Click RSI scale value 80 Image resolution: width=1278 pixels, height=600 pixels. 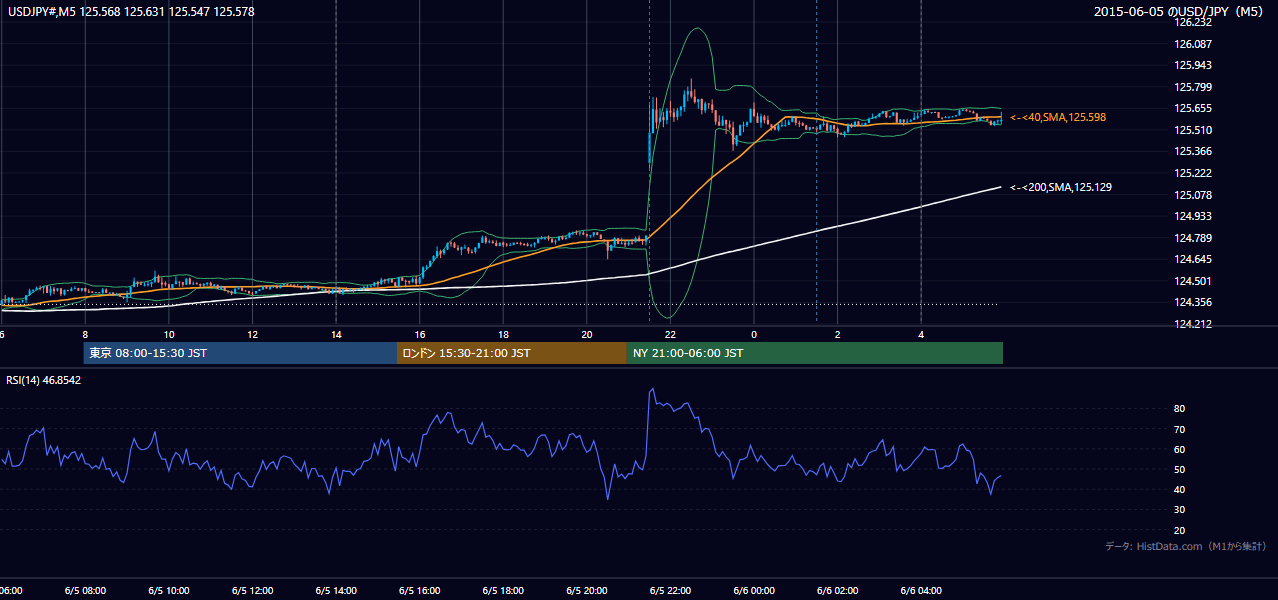click(1180, 409)
